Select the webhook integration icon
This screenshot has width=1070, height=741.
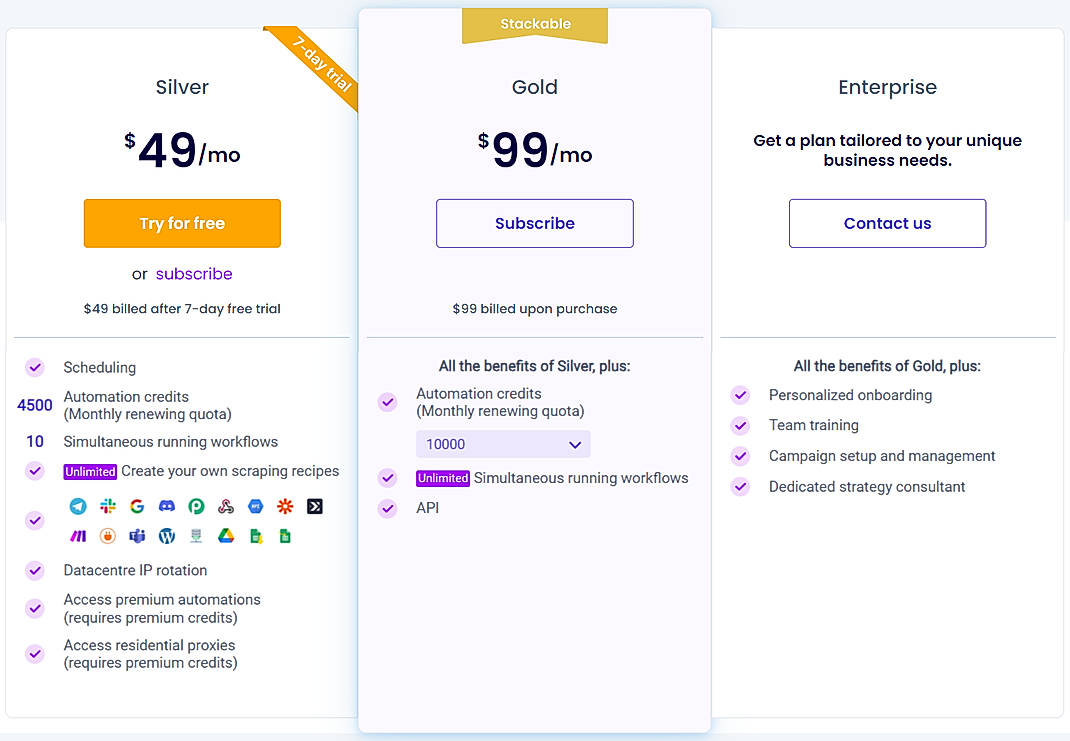click(225, 506)
